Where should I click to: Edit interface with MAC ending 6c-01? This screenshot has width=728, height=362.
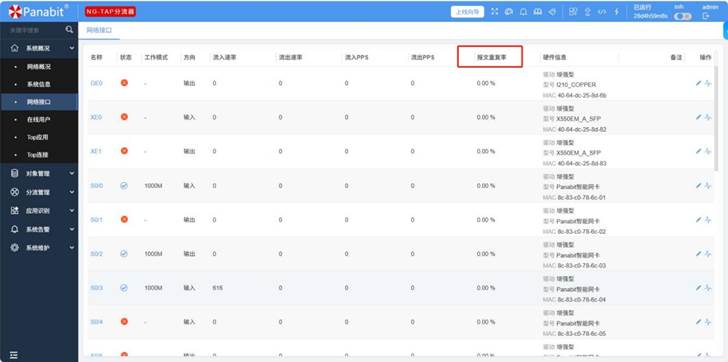pos(698,186)
